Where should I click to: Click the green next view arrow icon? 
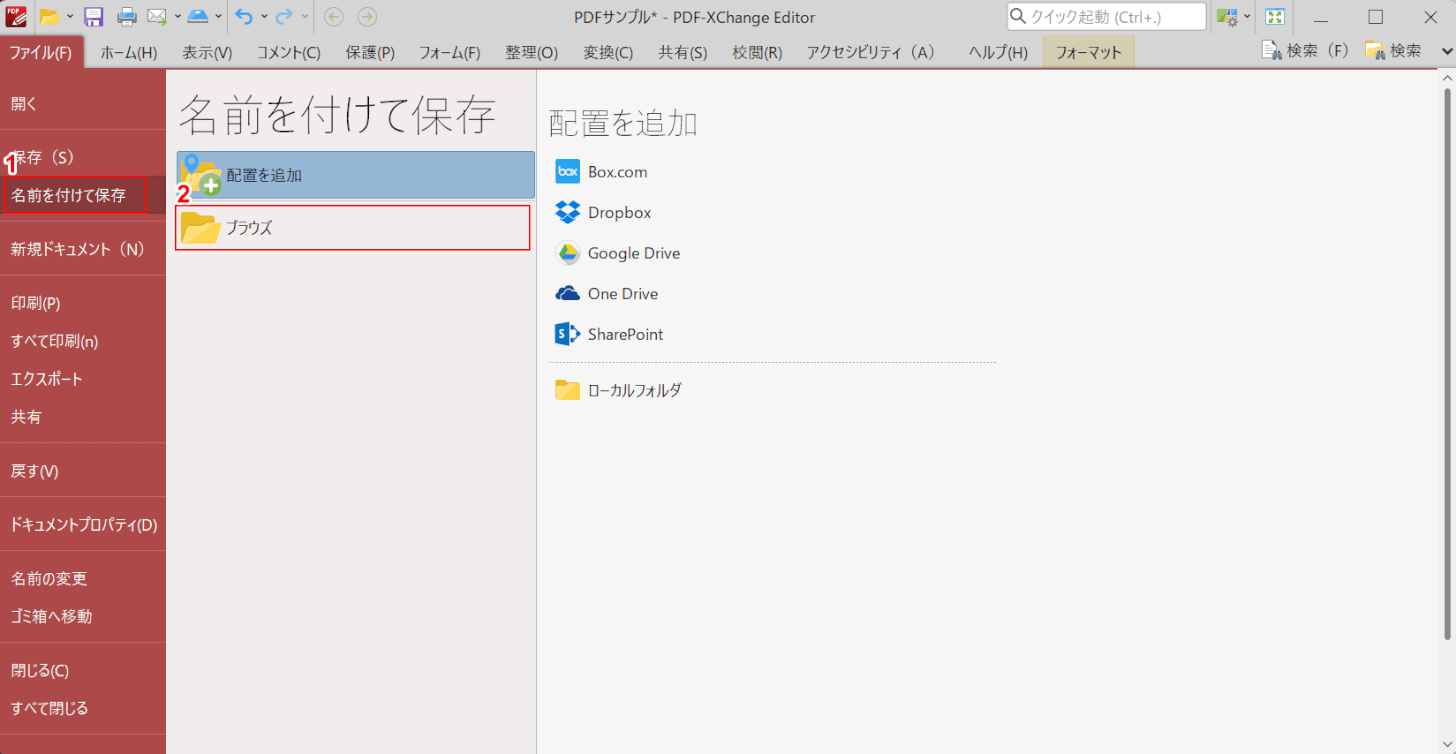tap(367, 17)
